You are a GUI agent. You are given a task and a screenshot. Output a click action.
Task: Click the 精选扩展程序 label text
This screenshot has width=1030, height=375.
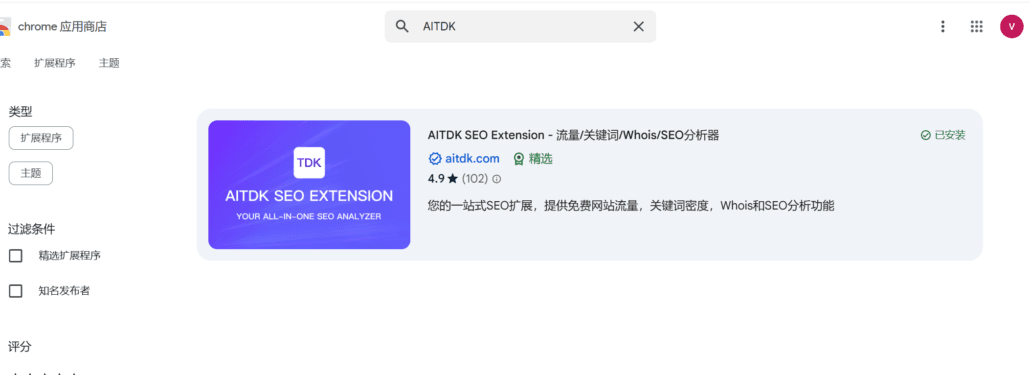point(70,256)
